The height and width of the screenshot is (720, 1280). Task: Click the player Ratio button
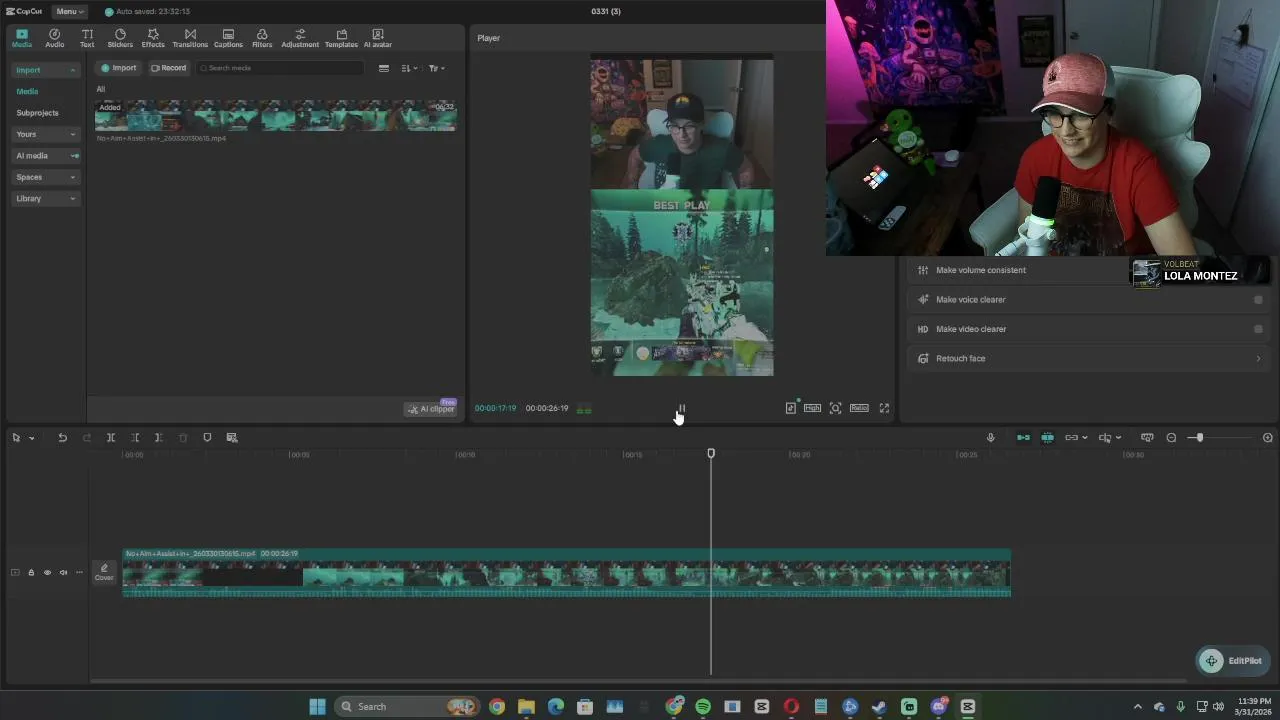pyautogui.click(x=859, y=408)
